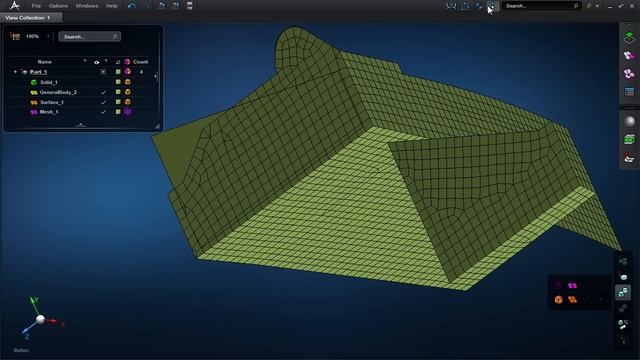Click the third view icon left of search

[479, 6]
